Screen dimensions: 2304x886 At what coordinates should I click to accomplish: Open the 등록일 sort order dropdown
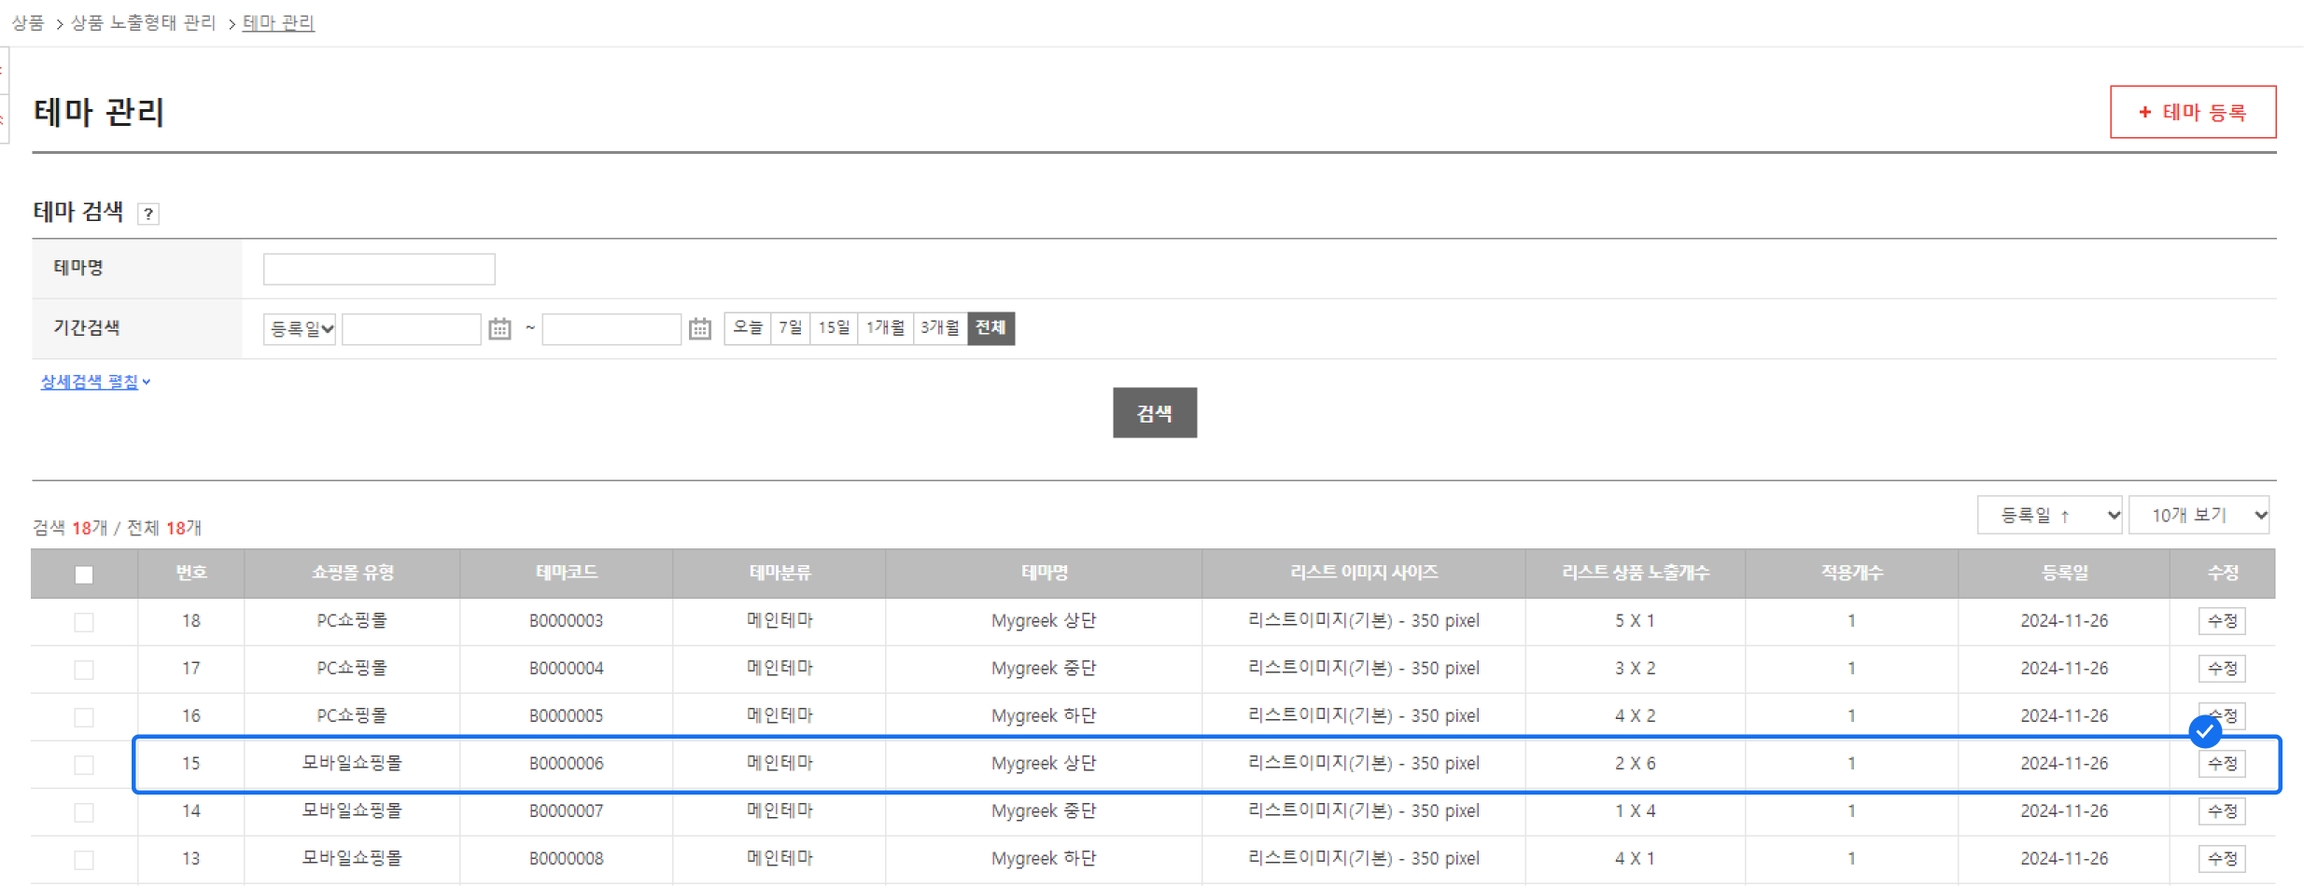(x=2049, y=516)
